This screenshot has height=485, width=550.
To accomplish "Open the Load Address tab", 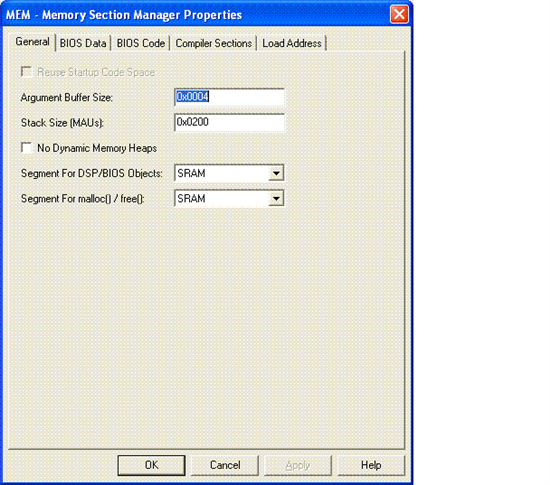I will pyautogui.click(x=292, y=43).
